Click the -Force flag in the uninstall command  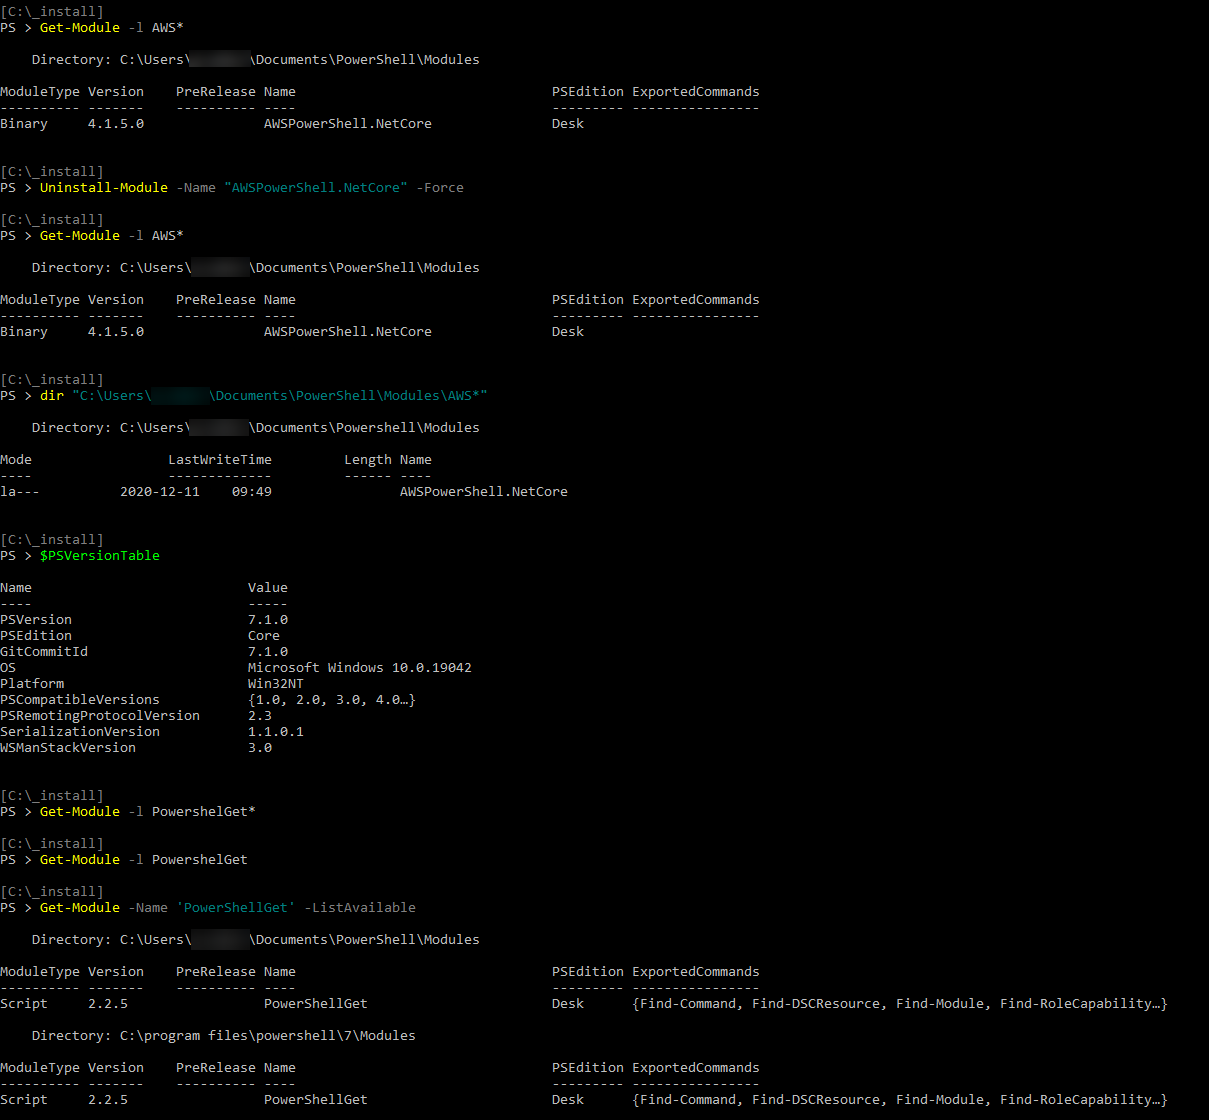[x=440, y=187]
